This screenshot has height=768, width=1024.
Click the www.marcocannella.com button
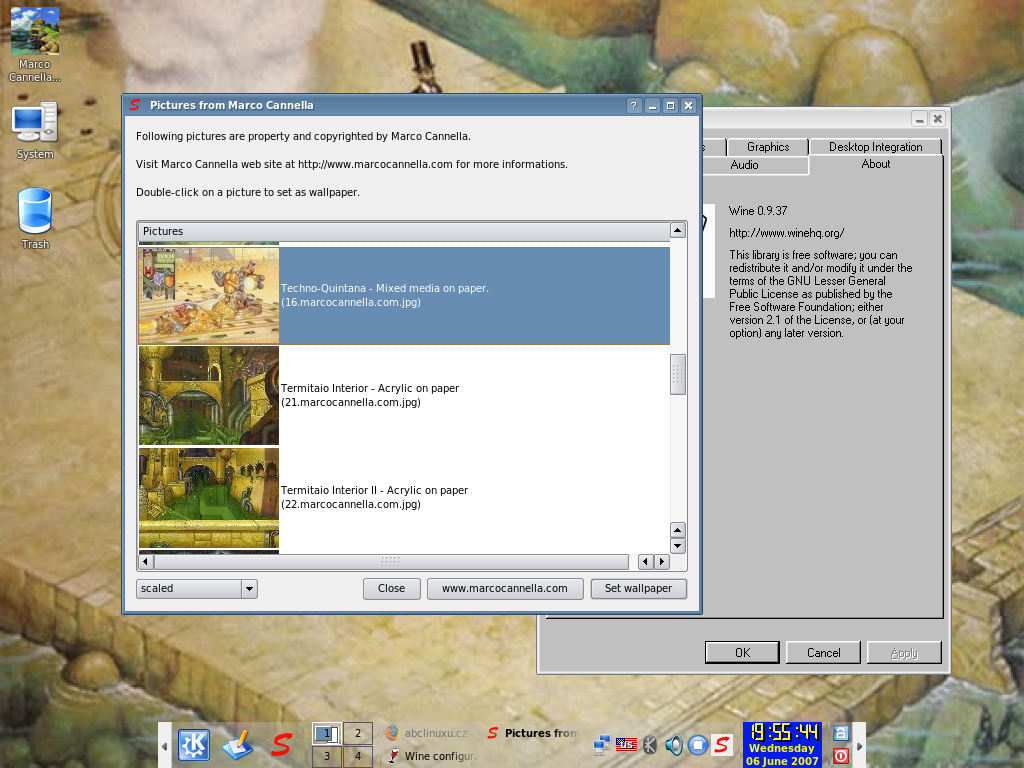tap(505, 588)
